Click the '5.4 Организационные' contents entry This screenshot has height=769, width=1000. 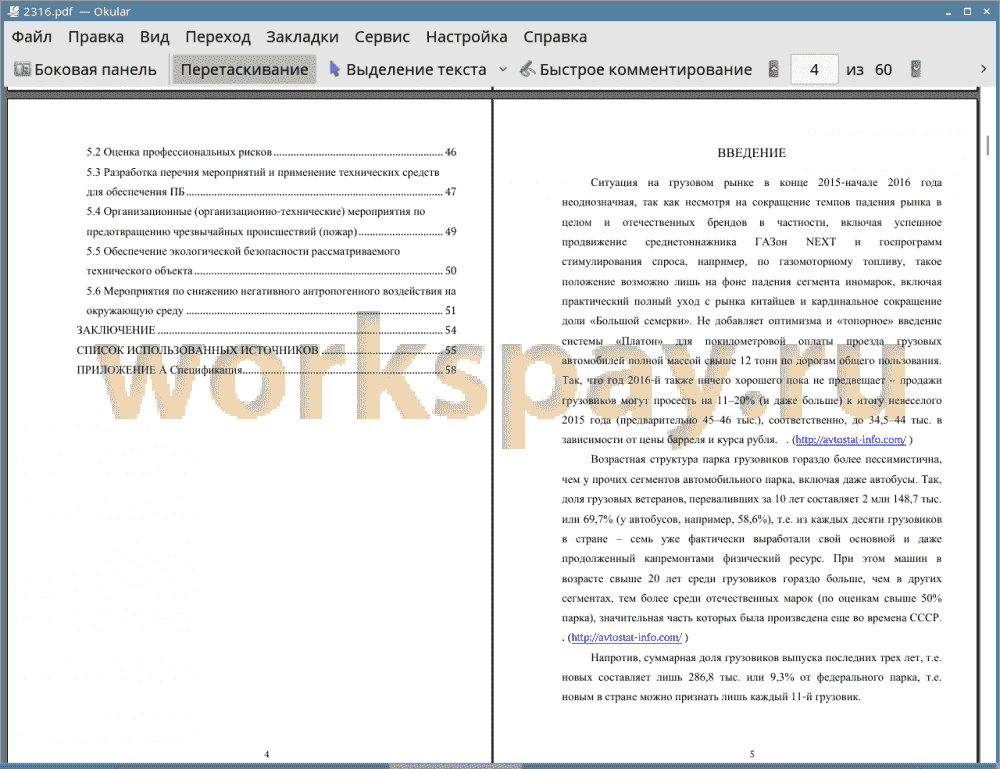click(271, 221)
